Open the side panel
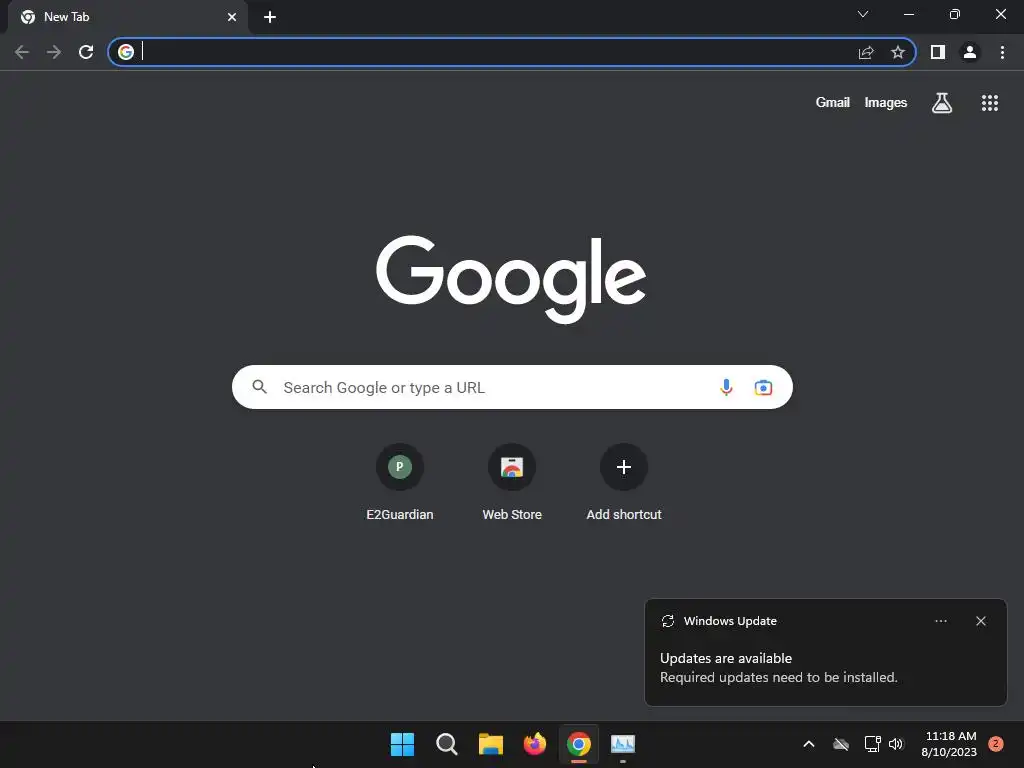 pyautogui.click(x=938, y=52)
